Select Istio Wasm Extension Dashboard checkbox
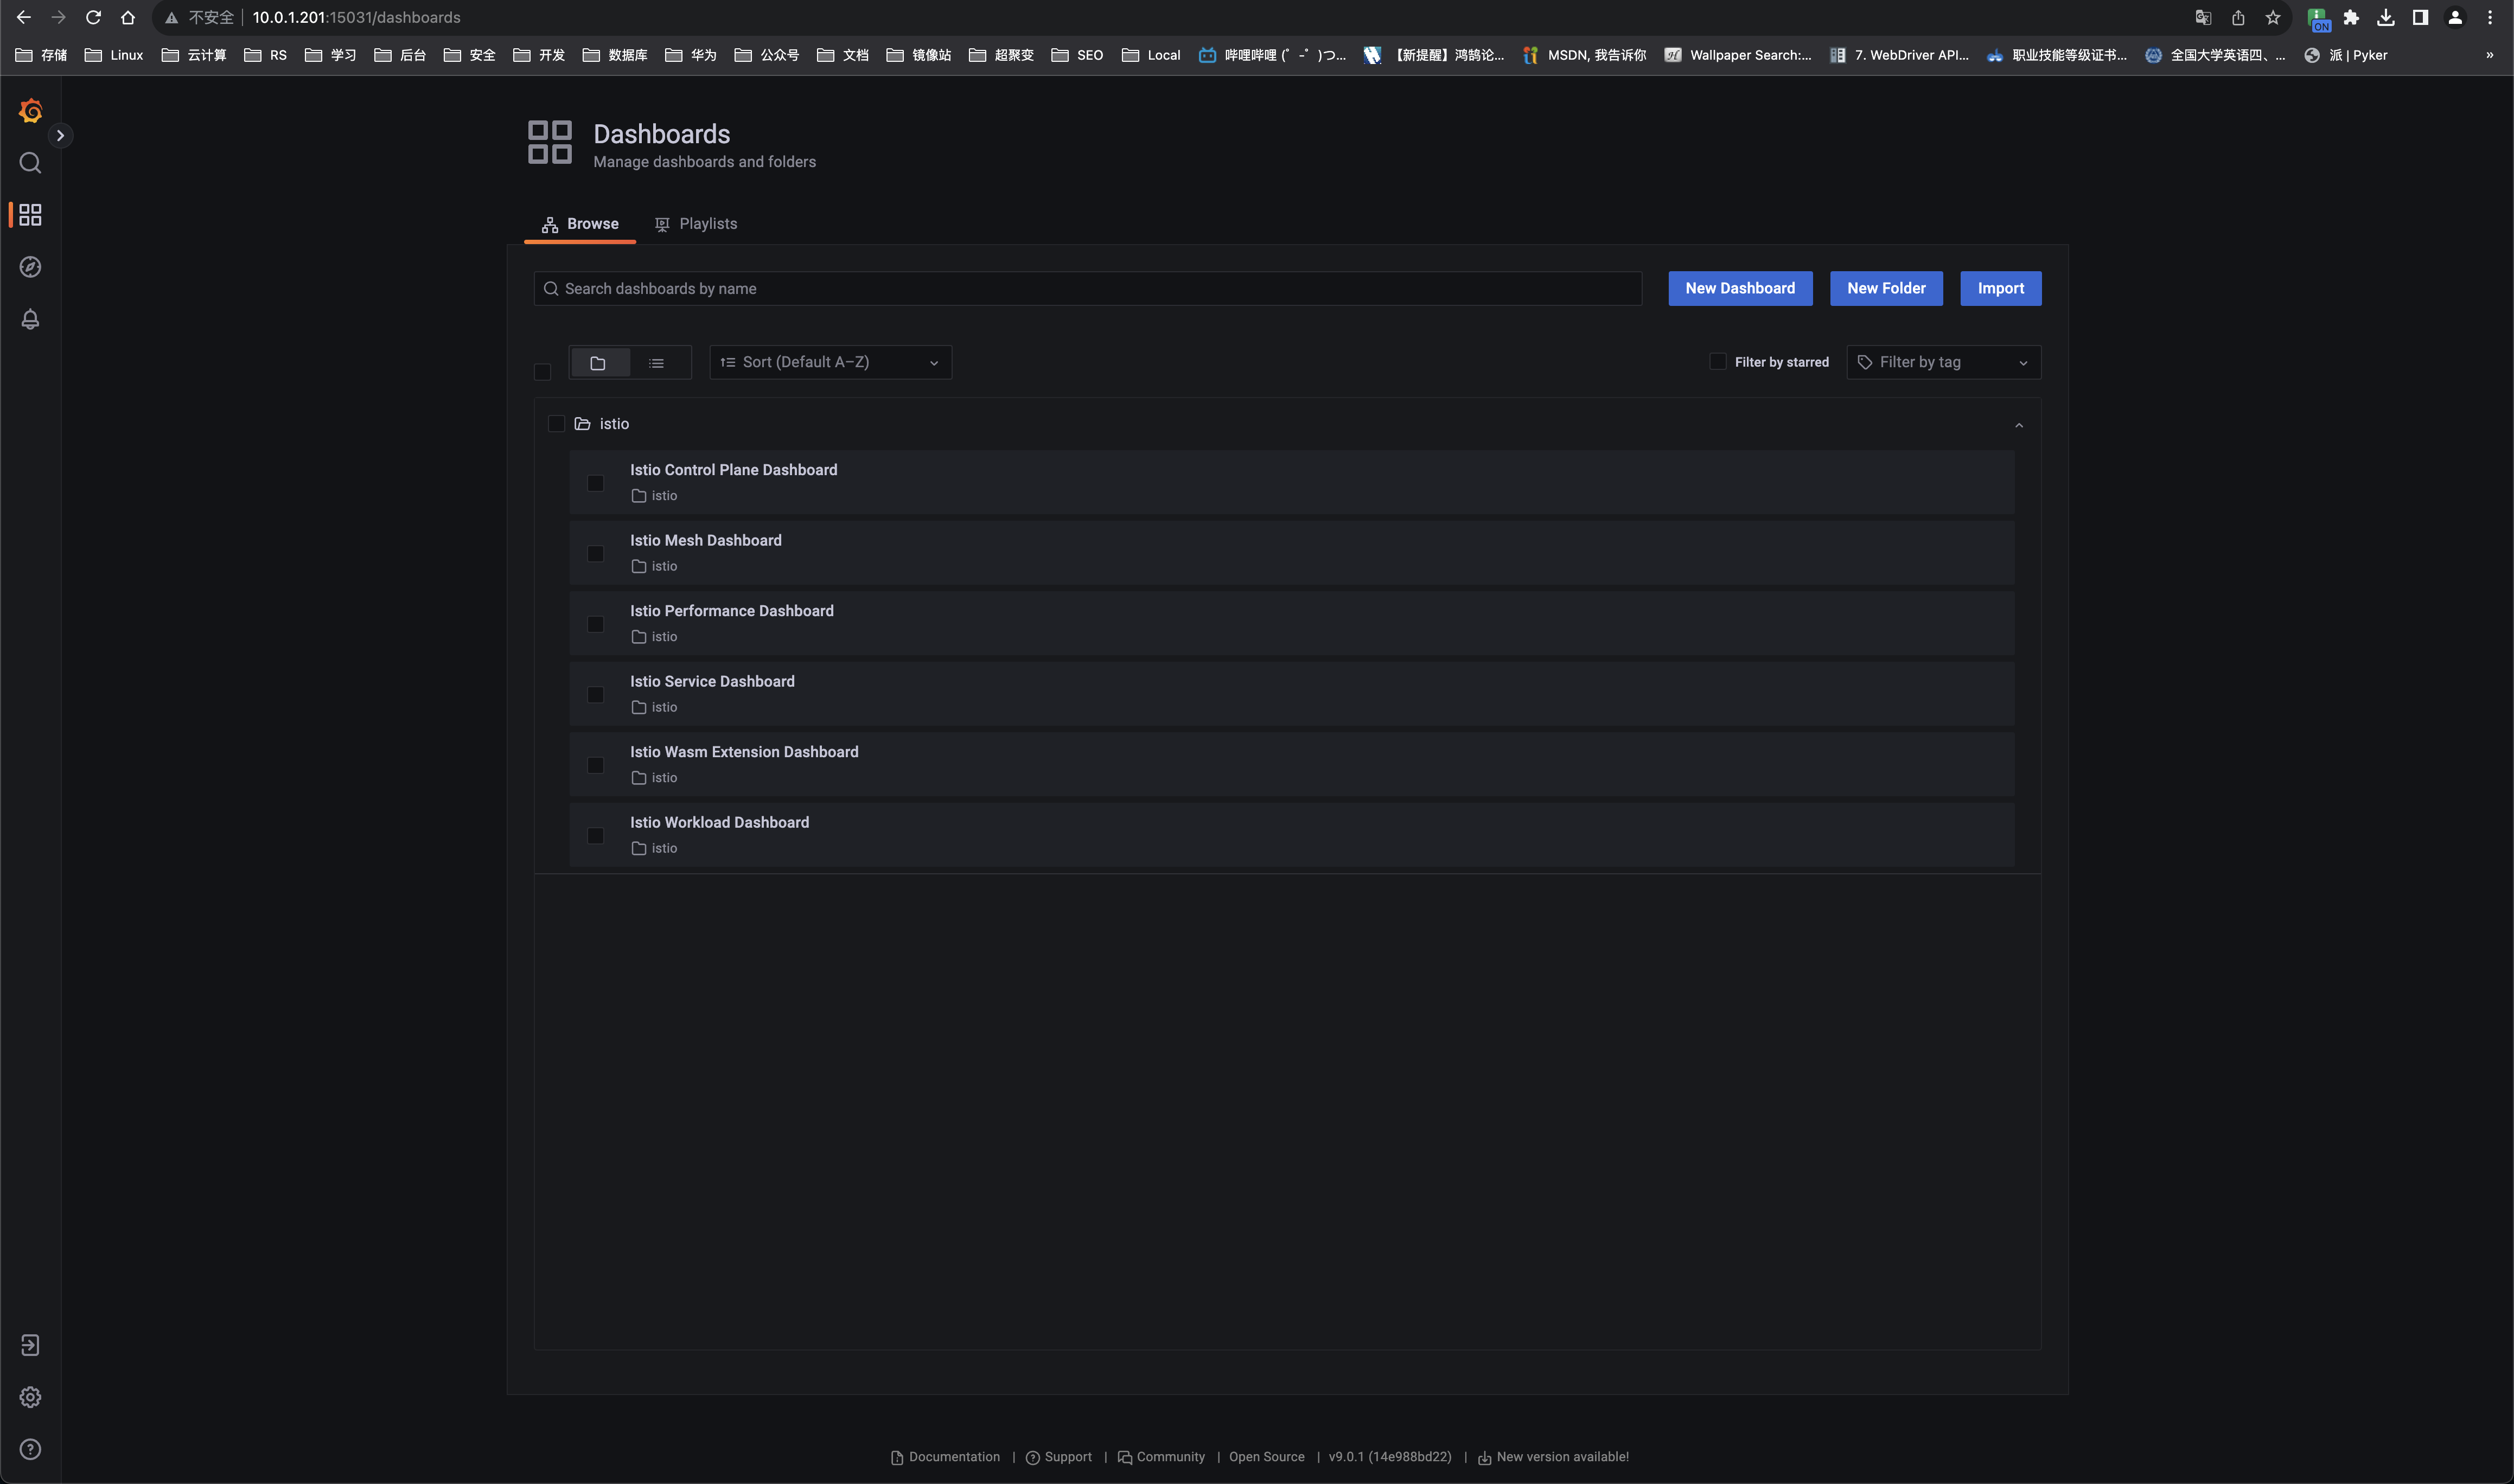The height and width of the screenshot is (1484, 2514). pos(595,765)
